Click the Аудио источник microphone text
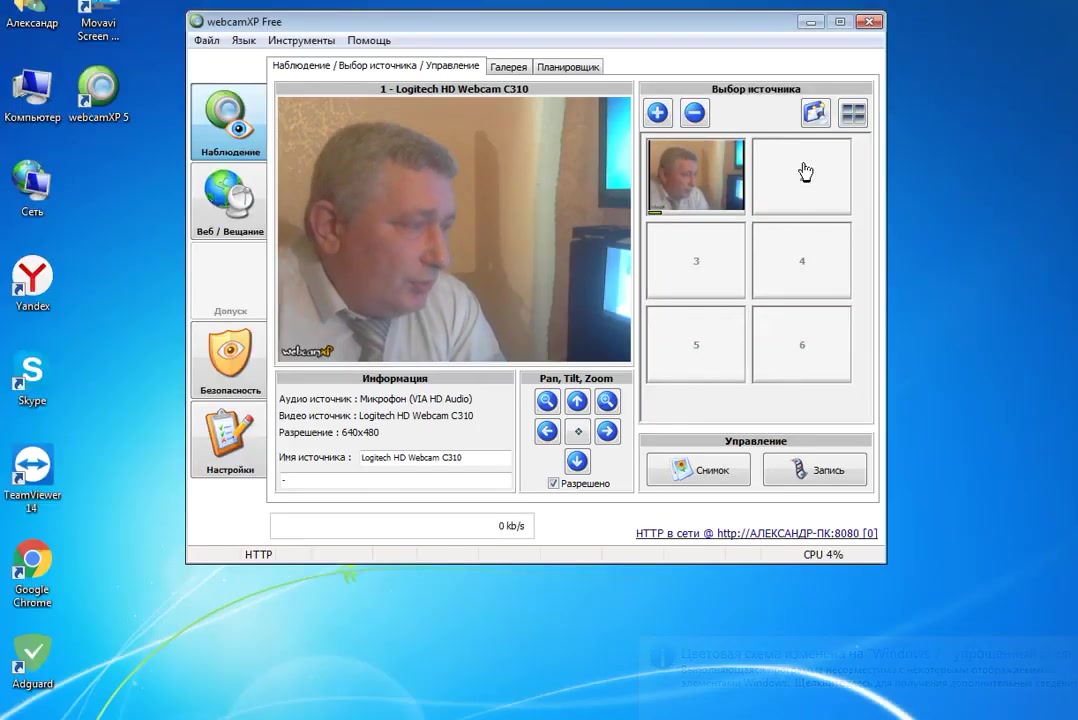 pyautogui.click(x=375, y=399)
